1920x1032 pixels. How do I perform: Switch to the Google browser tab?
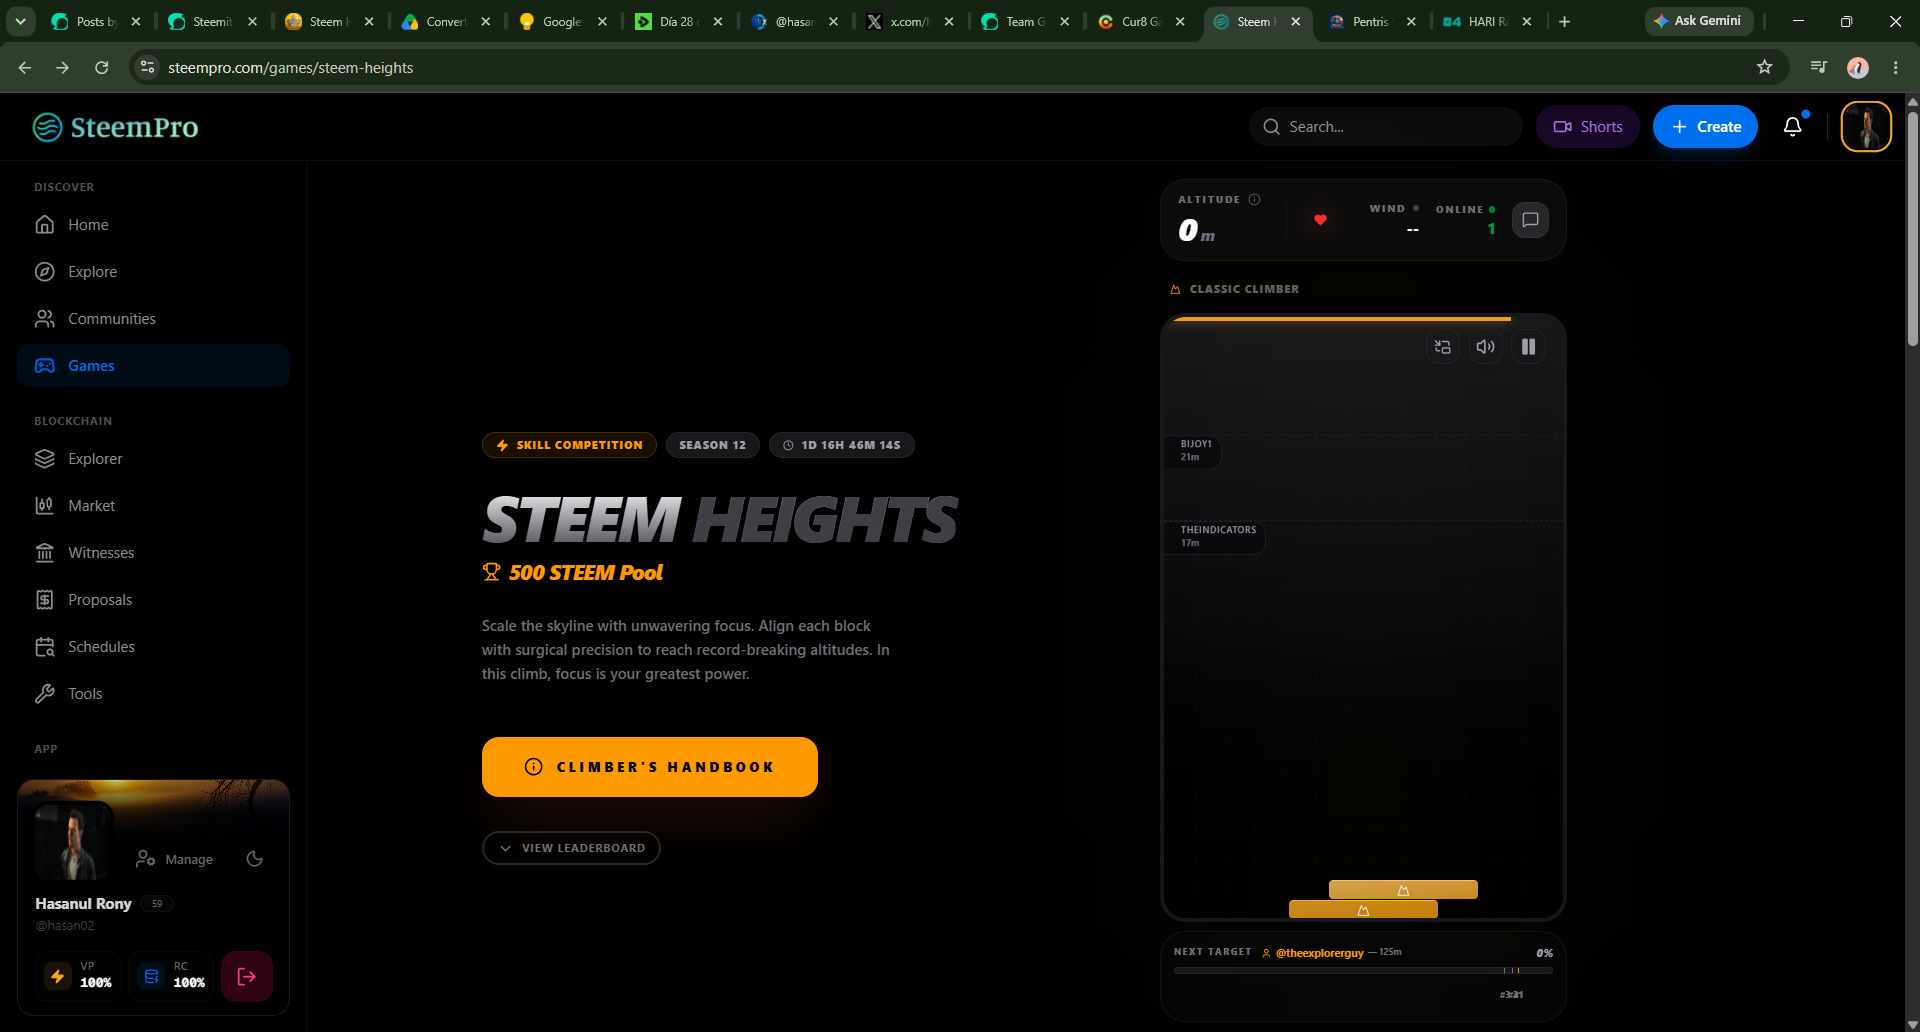562,21
